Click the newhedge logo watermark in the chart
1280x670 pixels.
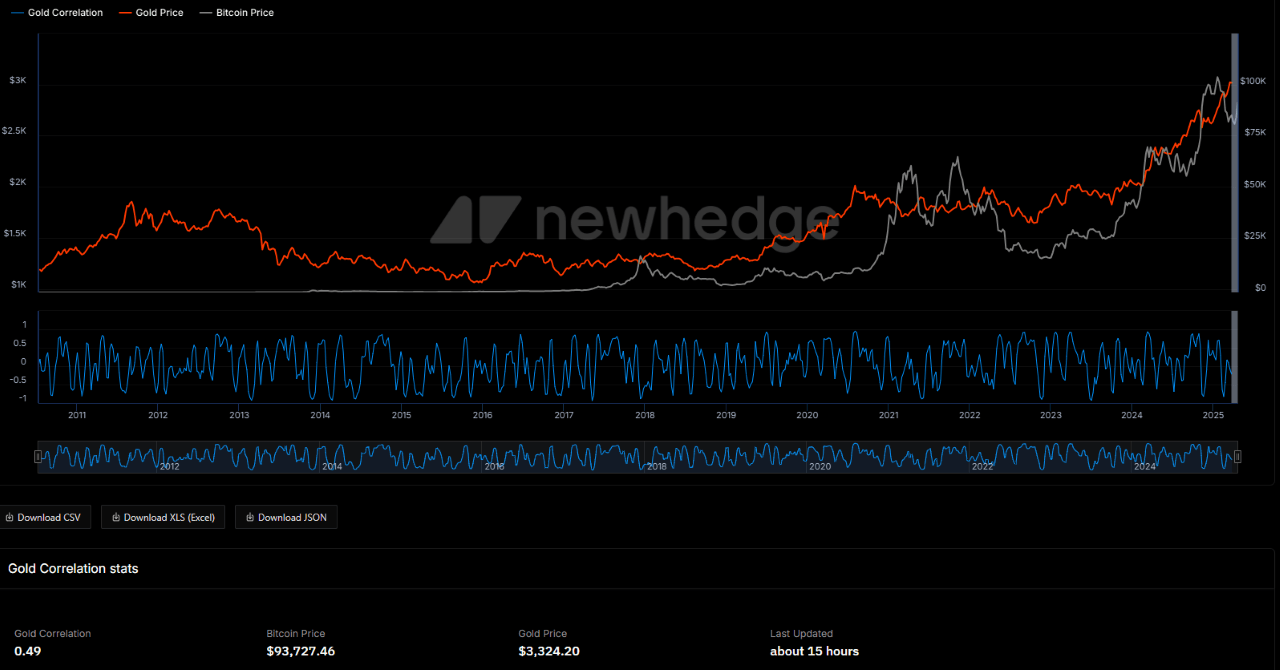(x=635, y=219)
